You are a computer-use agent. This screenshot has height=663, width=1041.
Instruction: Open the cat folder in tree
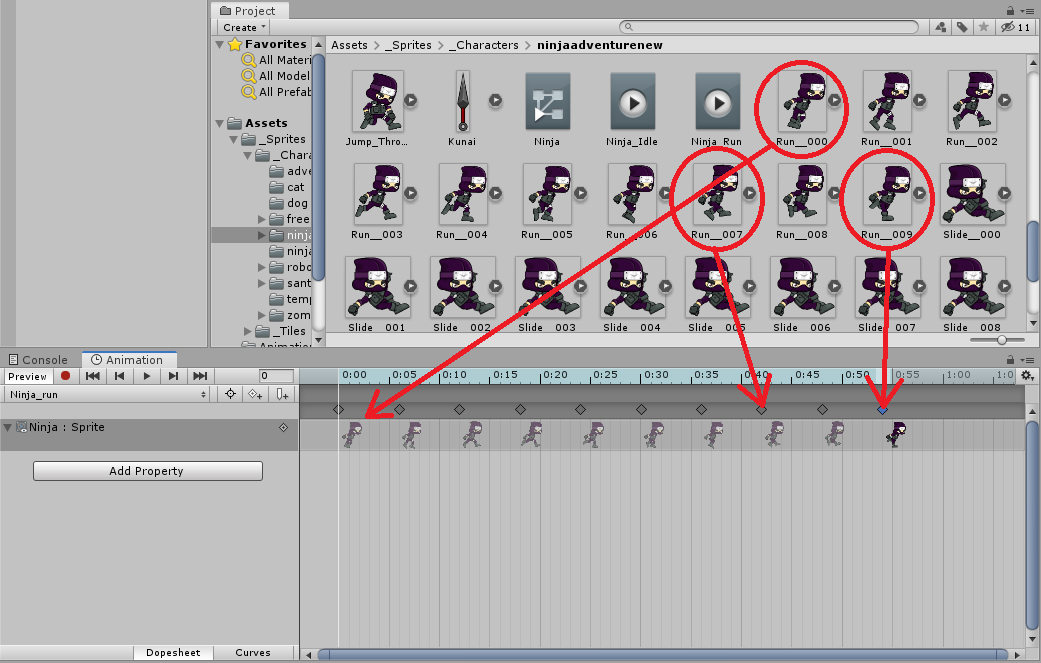point(287,187)
